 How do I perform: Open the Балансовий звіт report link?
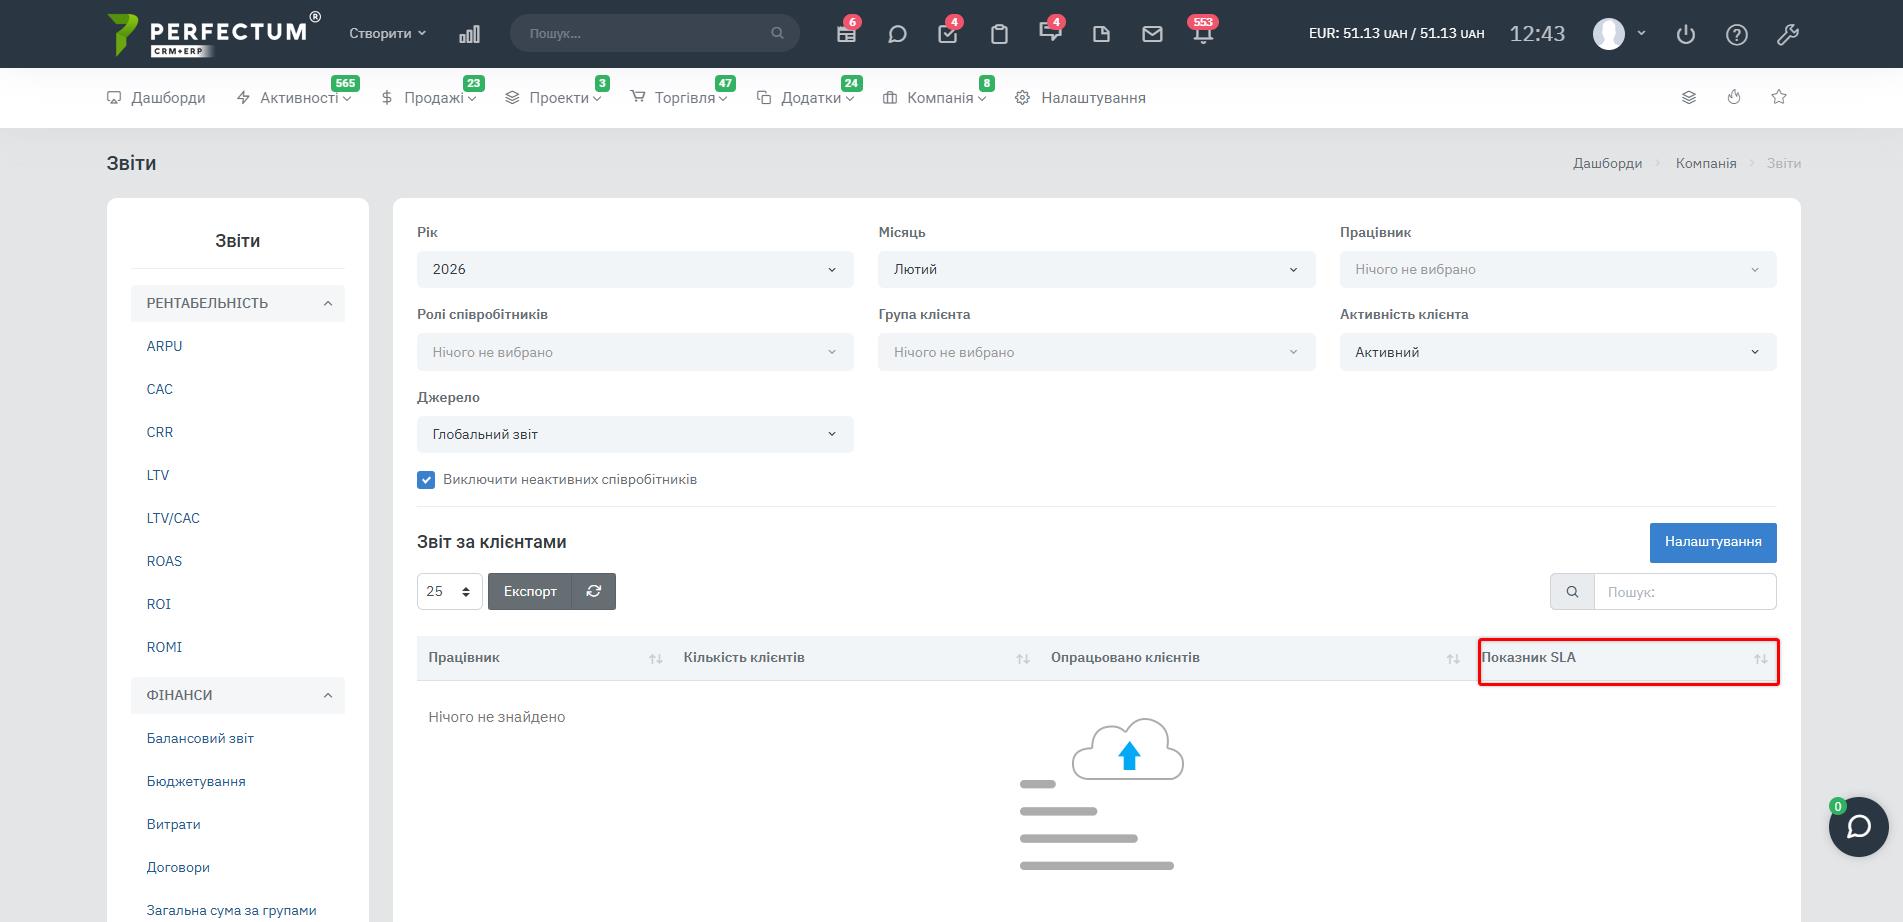200,738
